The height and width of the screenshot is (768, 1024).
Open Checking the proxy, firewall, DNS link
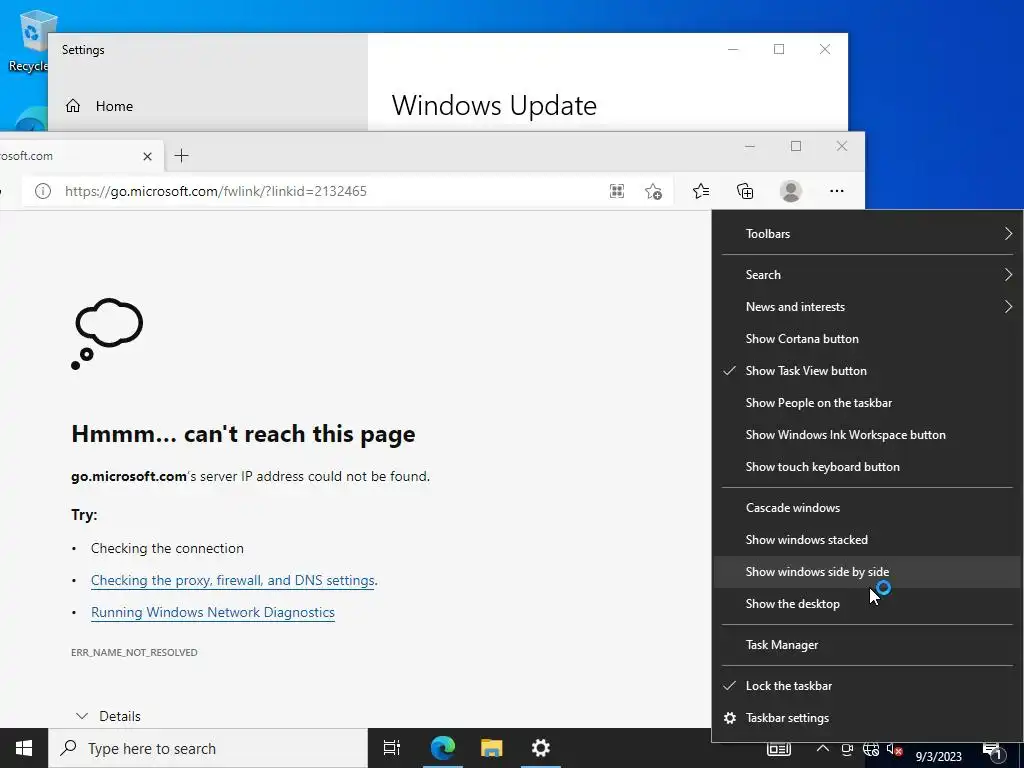[x=232, y=580]
